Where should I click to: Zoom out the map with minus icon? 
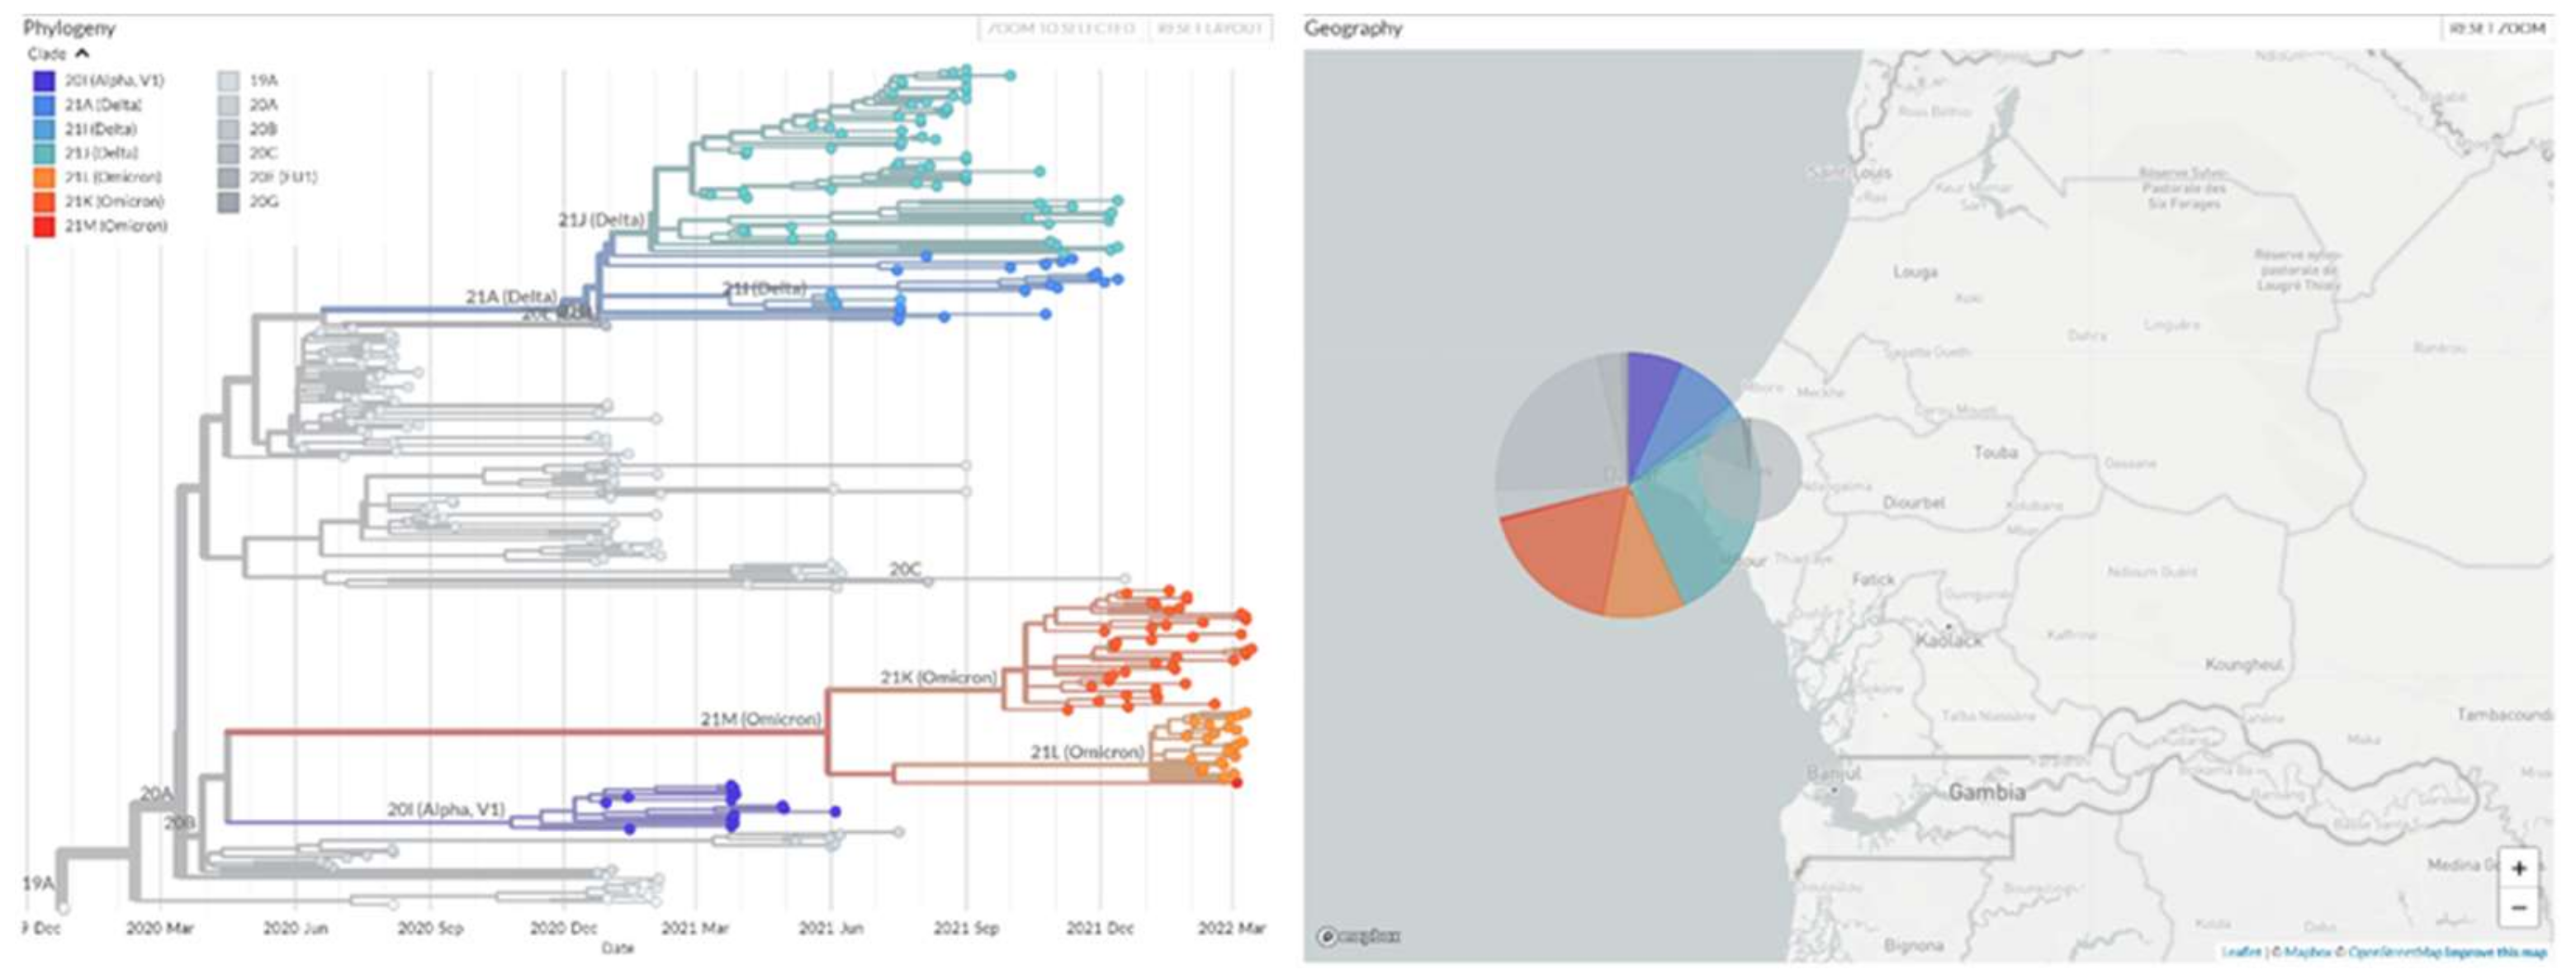pyautogui.click(x=2518, y=908)
